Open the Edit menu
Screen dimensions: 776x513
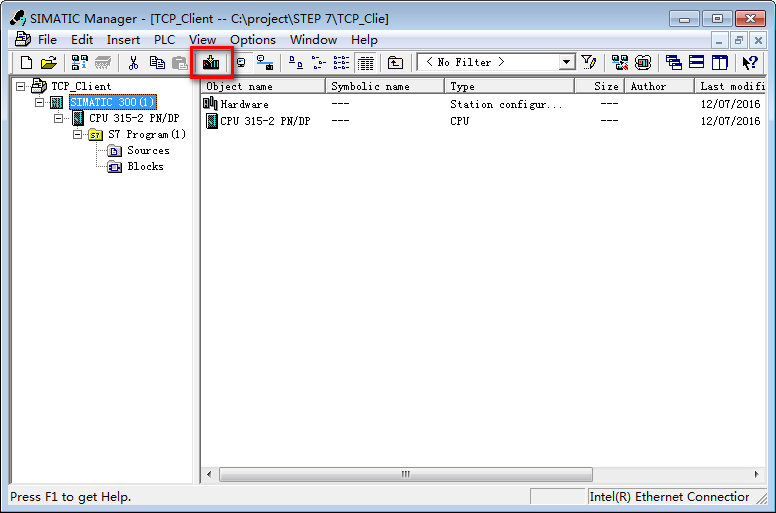(82, 40)
